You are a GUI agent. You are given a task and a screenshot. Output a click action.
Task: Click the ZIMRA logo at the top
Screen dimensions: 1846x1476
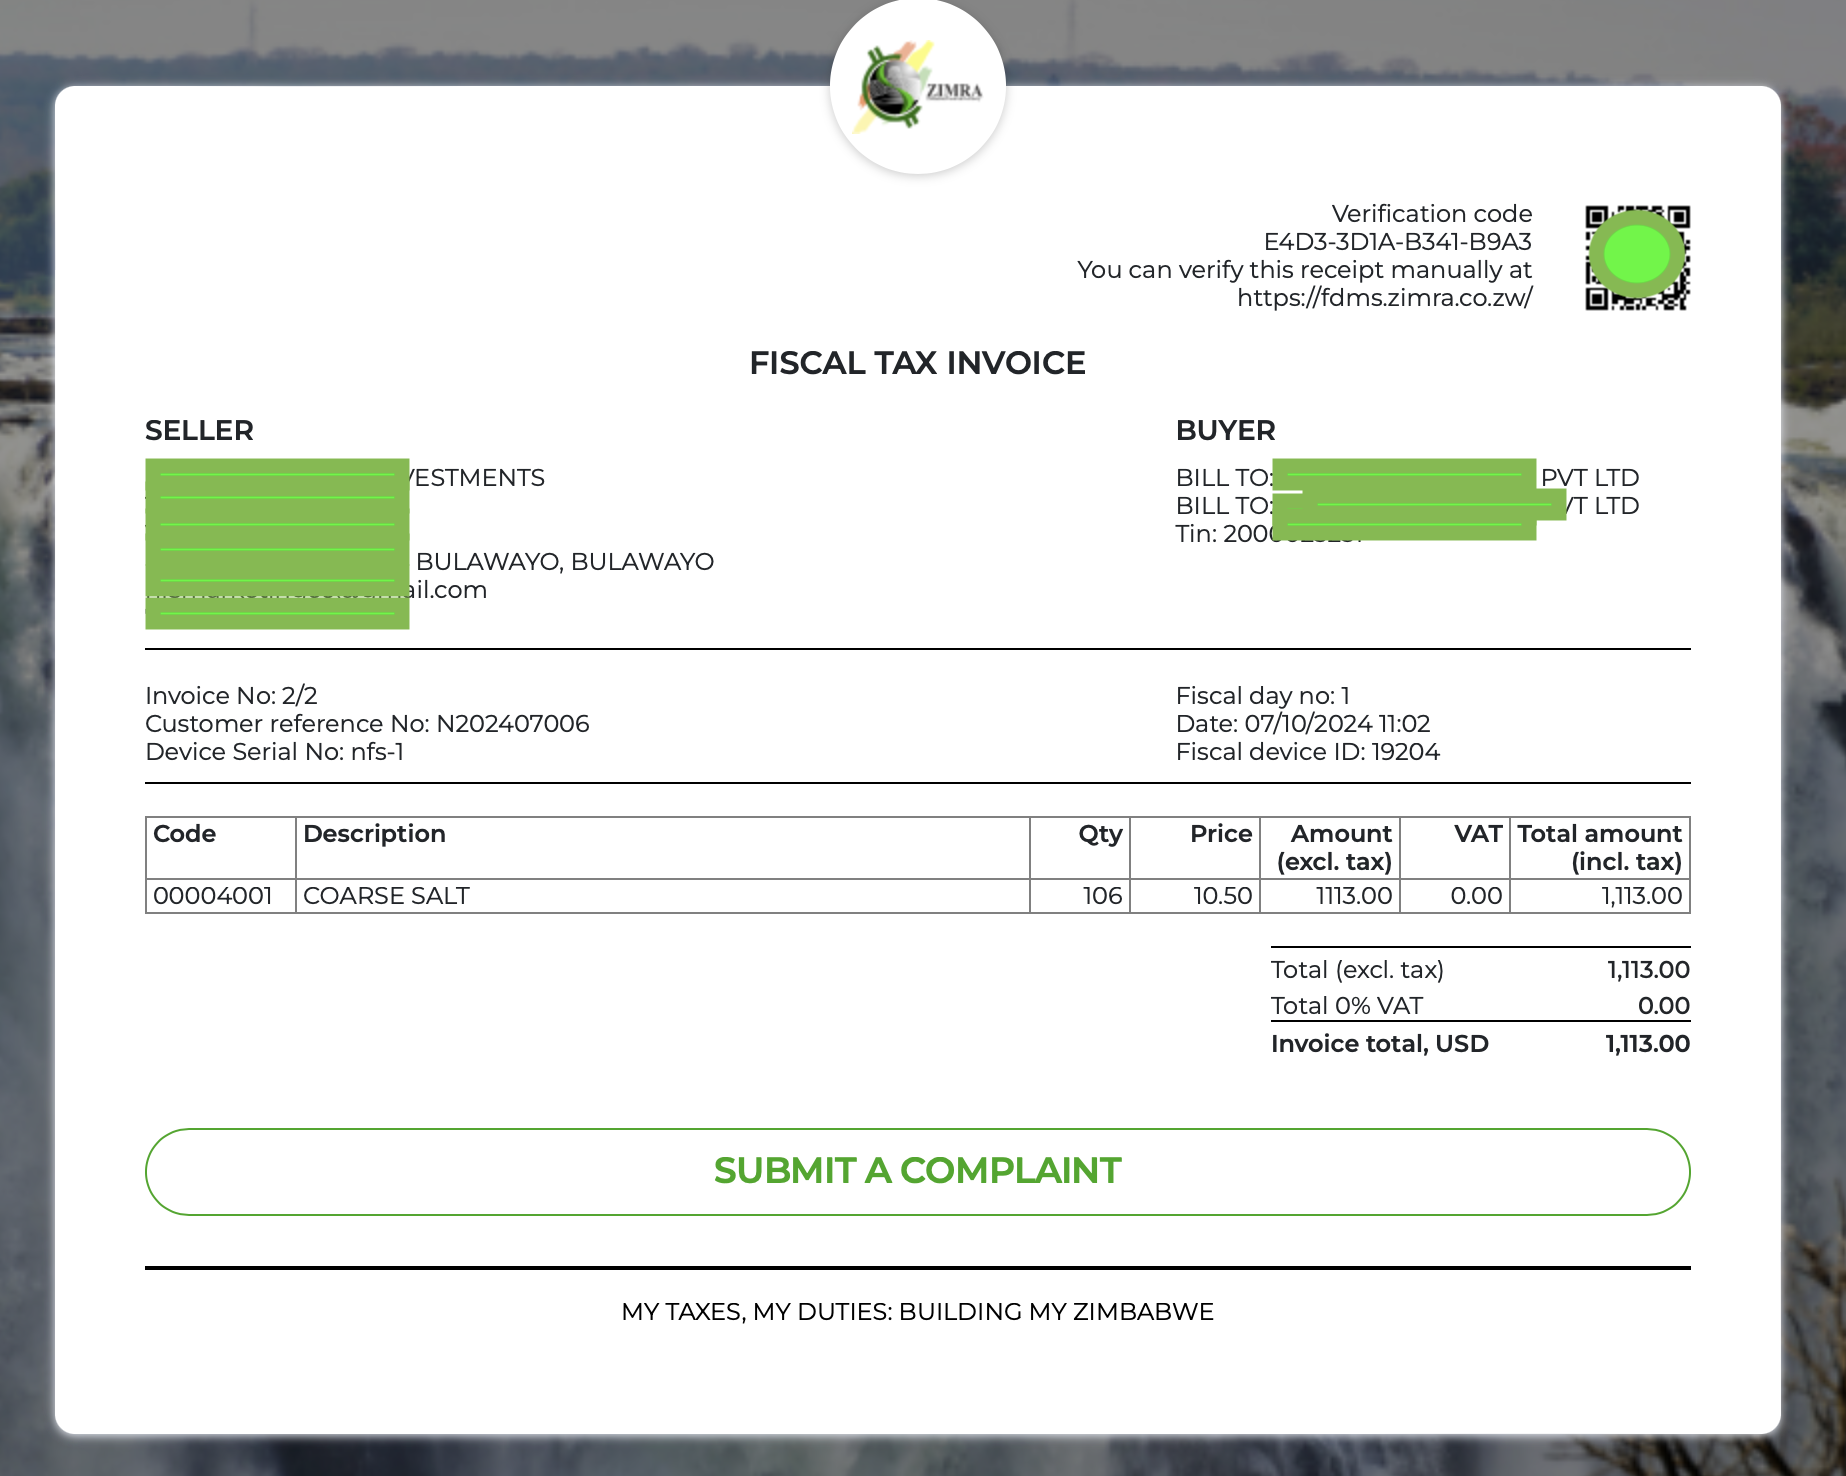tap(918, 88)
